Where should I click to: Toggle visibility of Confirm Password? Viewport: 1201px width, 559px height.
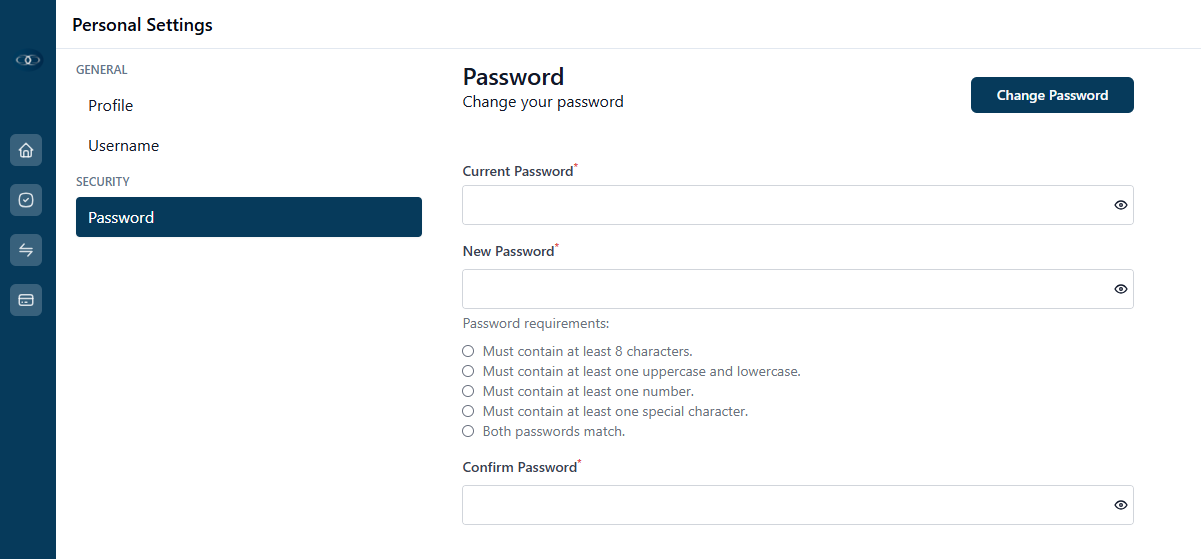tap(1121, 505)
